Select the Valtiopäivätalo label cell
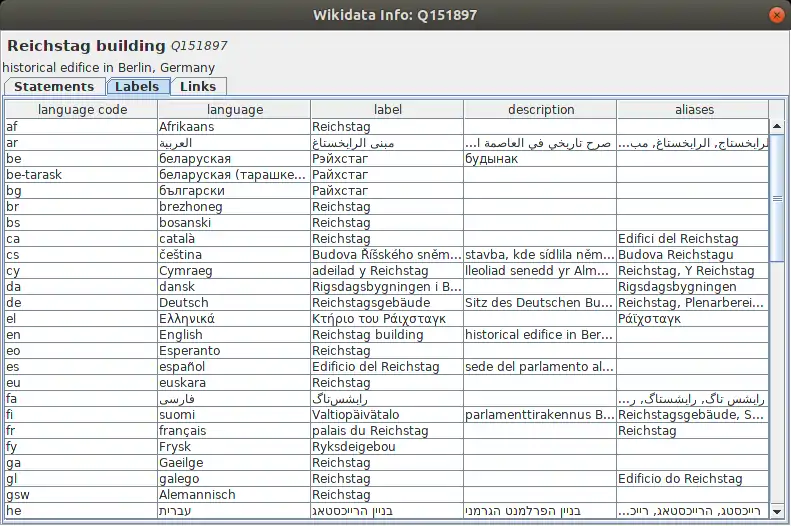 388,415
